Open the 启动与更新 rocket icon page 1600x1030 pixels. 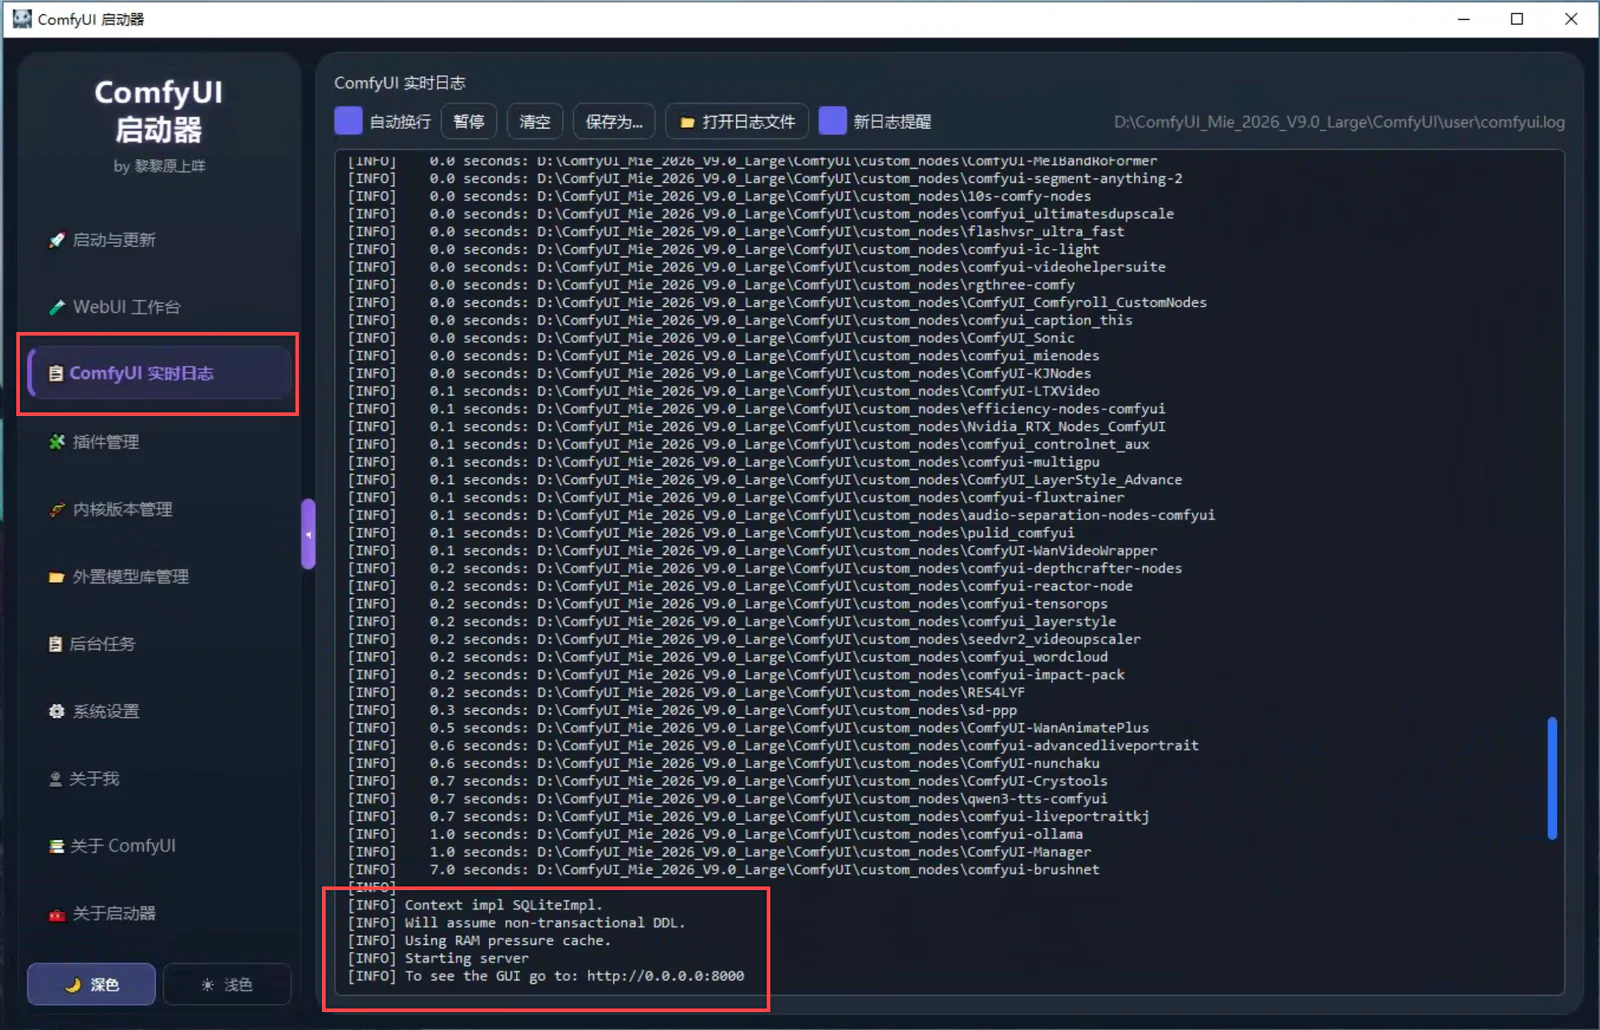(x=57, y=240)
